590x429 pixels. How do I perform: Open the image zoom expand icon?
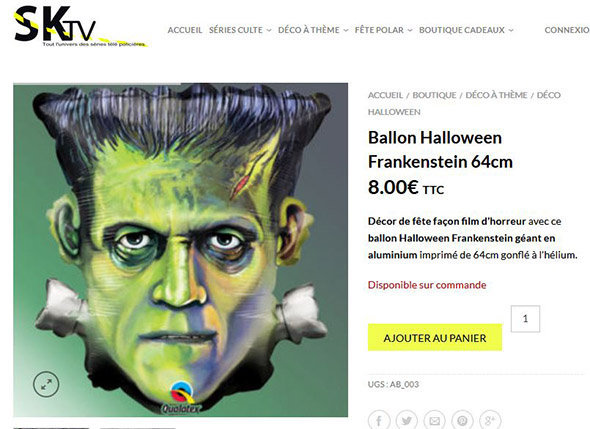click(46, 384)
